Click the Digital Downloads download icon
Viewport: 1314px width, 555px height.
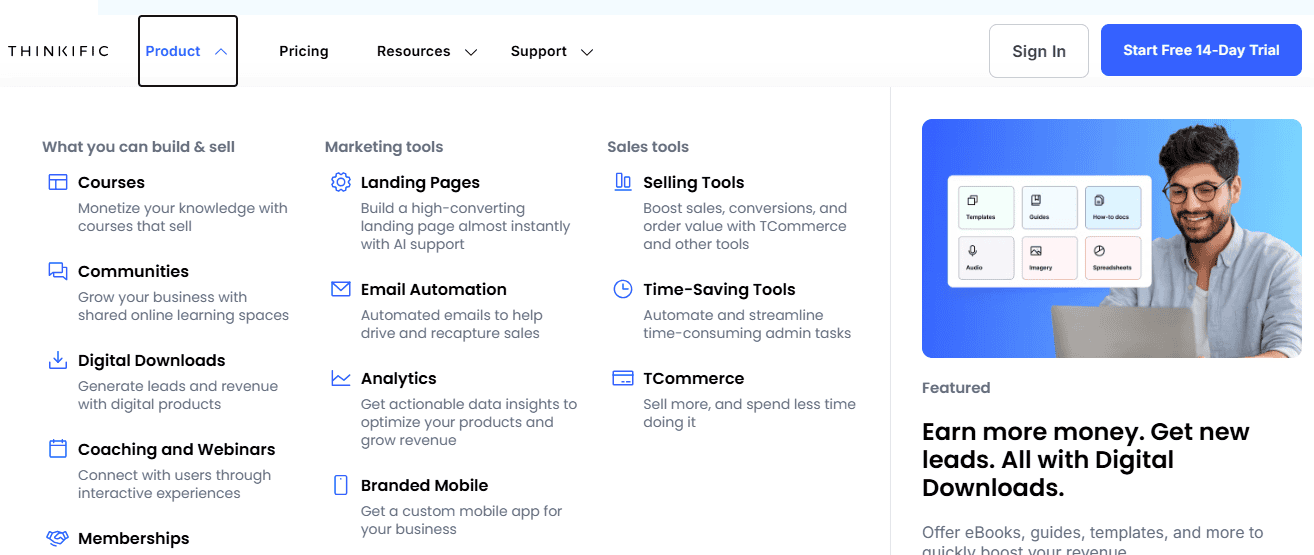pos(58,360)
